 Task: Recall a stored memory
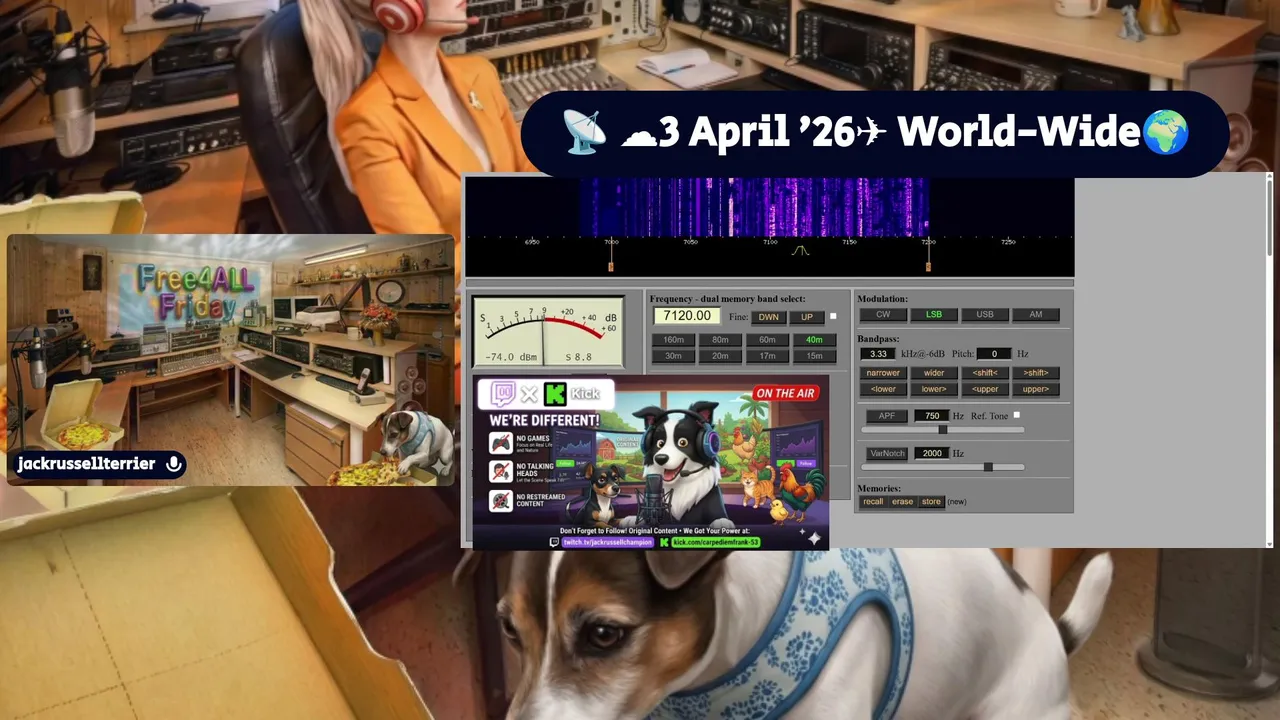[x=873, y=502]
